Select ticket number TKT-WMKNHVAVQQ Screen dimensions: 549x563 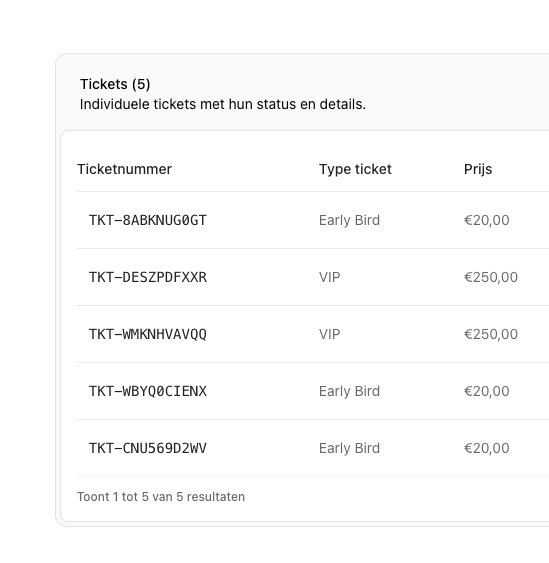pos(148,334)
